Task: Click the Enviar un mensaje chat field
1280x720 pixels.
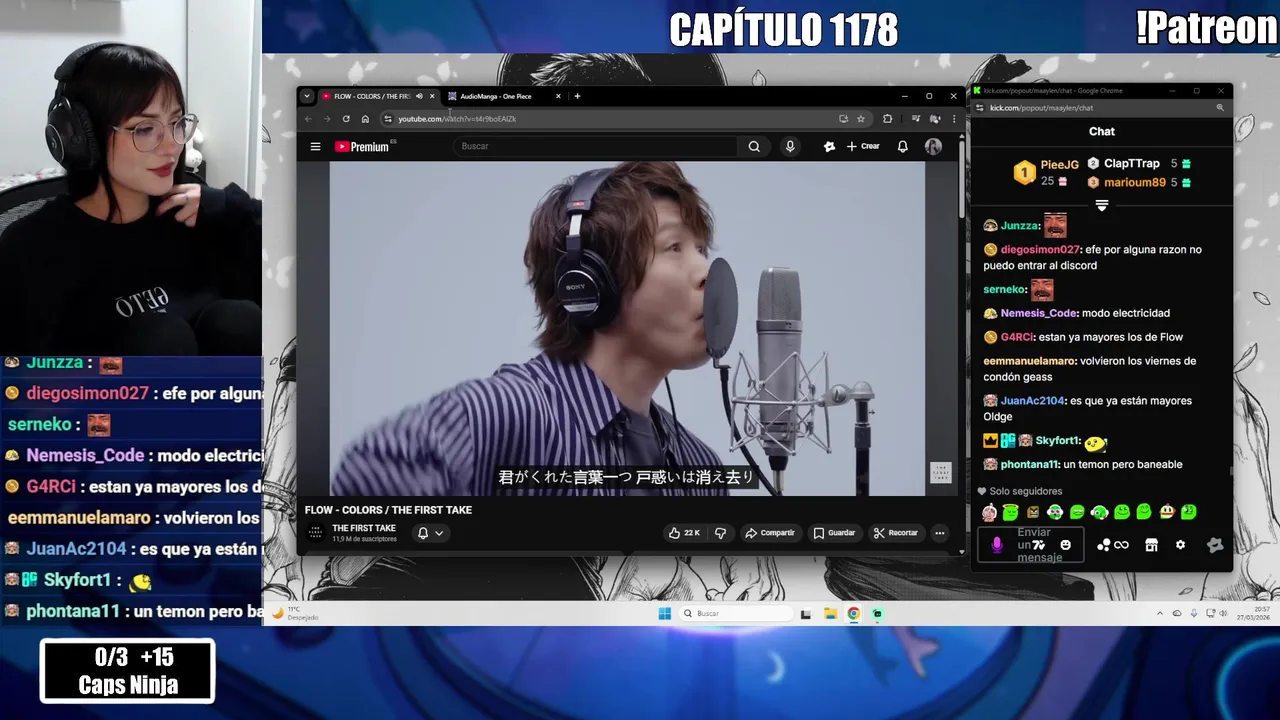Action: click(1031, 545)
